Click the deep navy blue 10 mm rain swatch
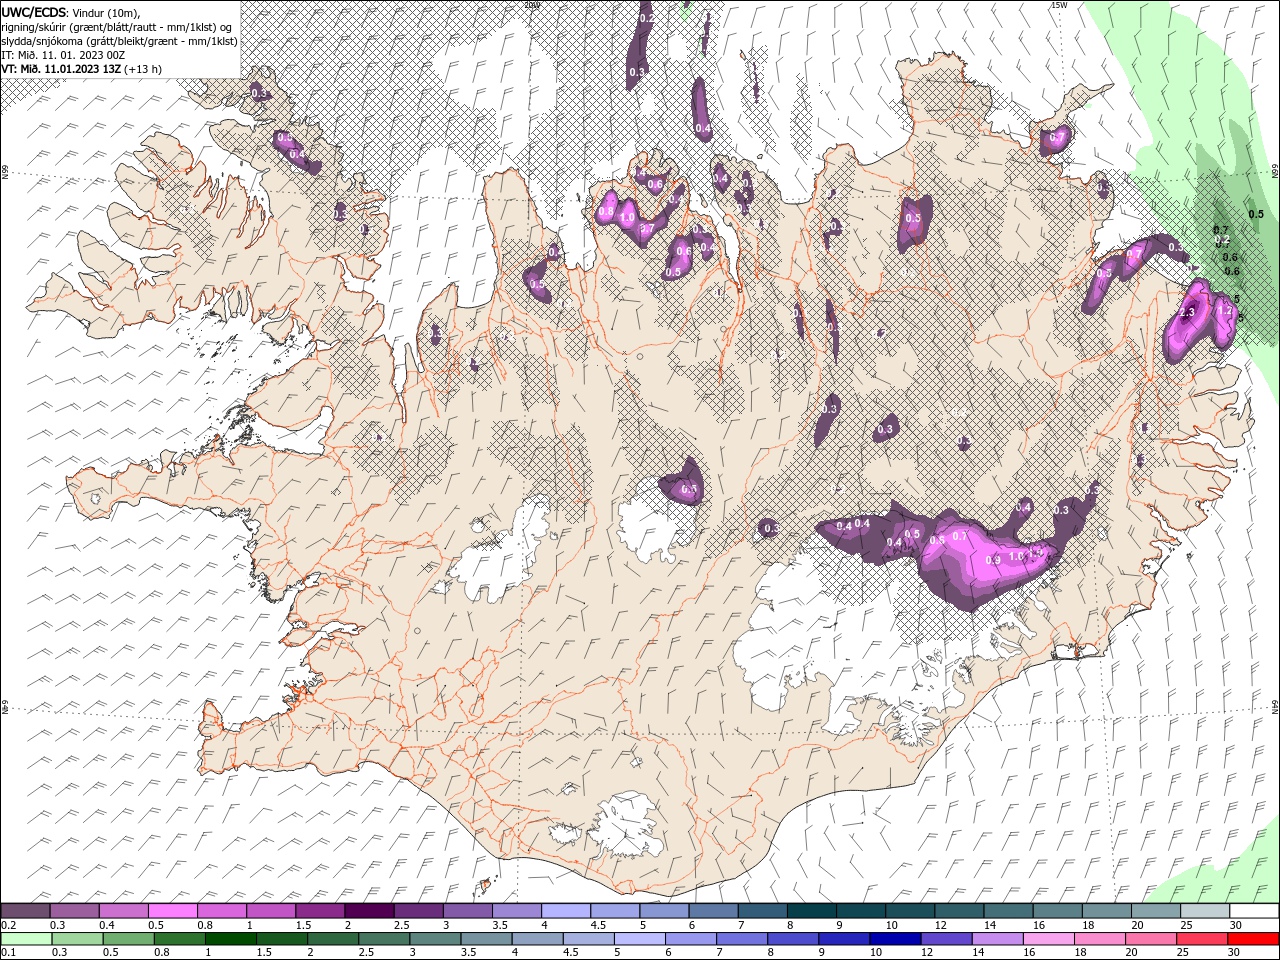 [895, 939]
